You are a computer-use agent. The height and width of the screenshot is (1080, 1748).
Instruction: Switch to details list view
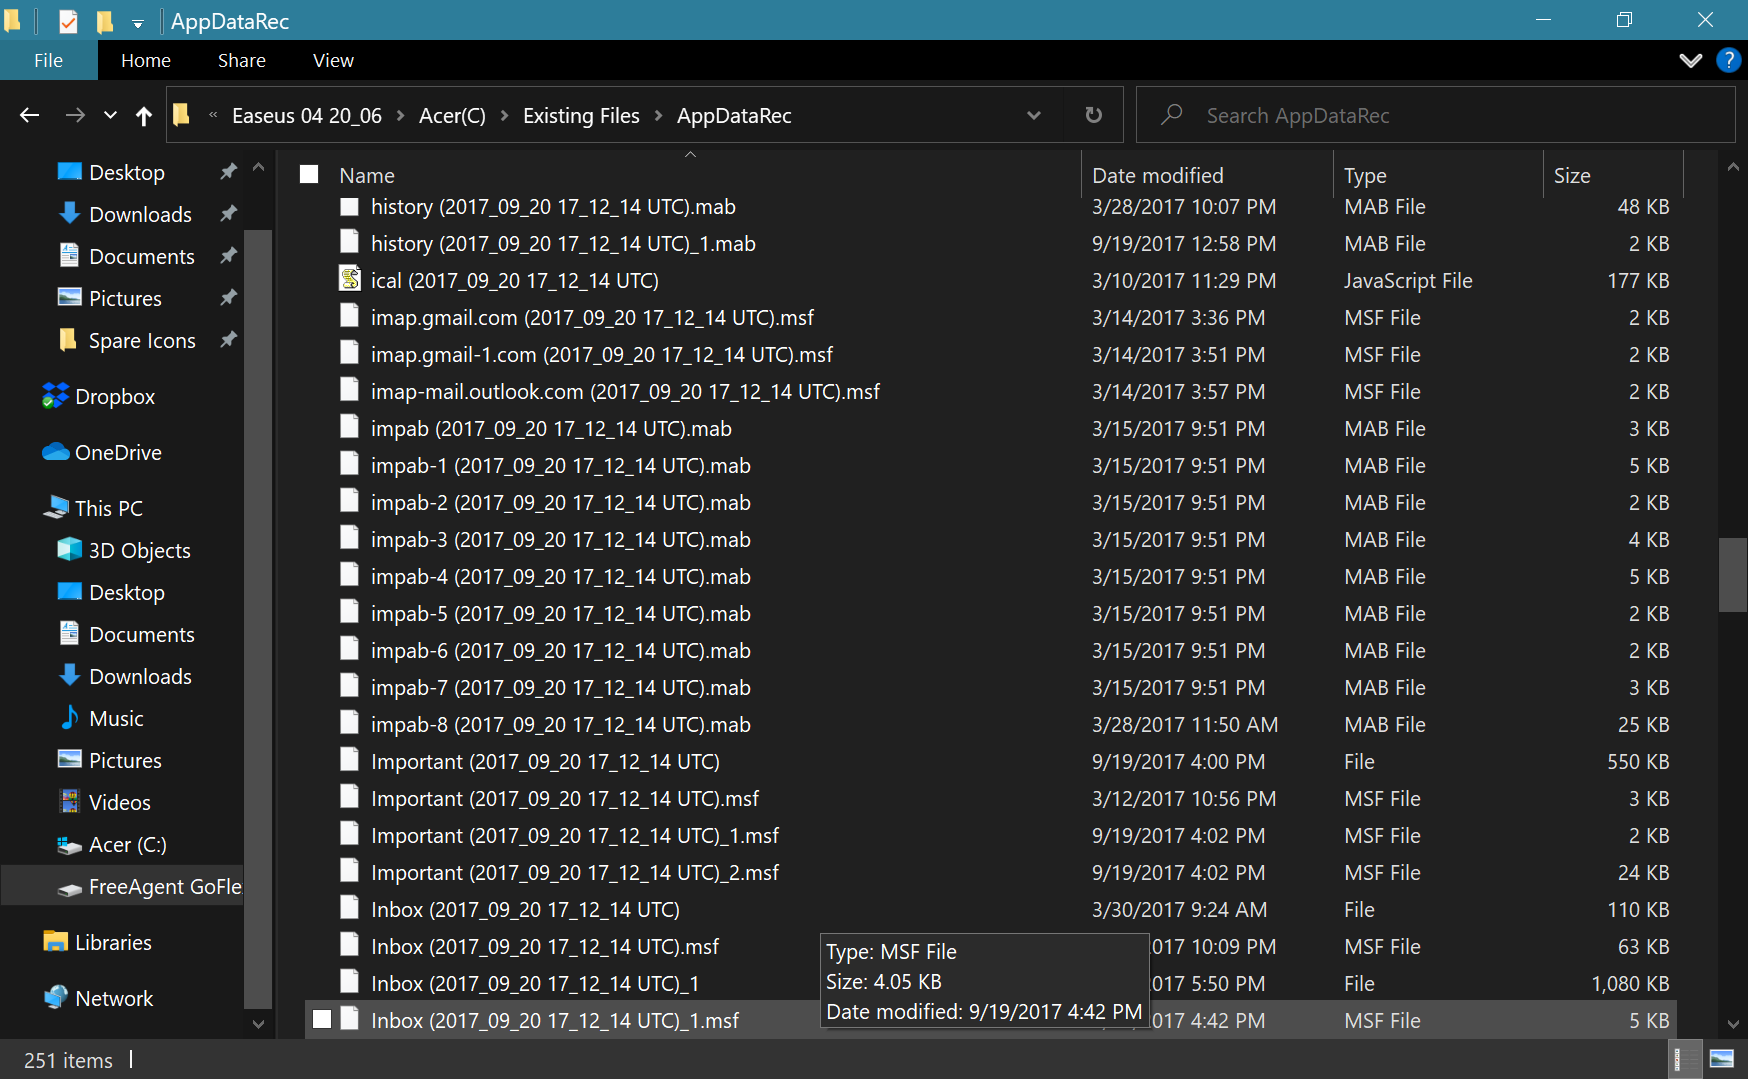point(1686,1060)
